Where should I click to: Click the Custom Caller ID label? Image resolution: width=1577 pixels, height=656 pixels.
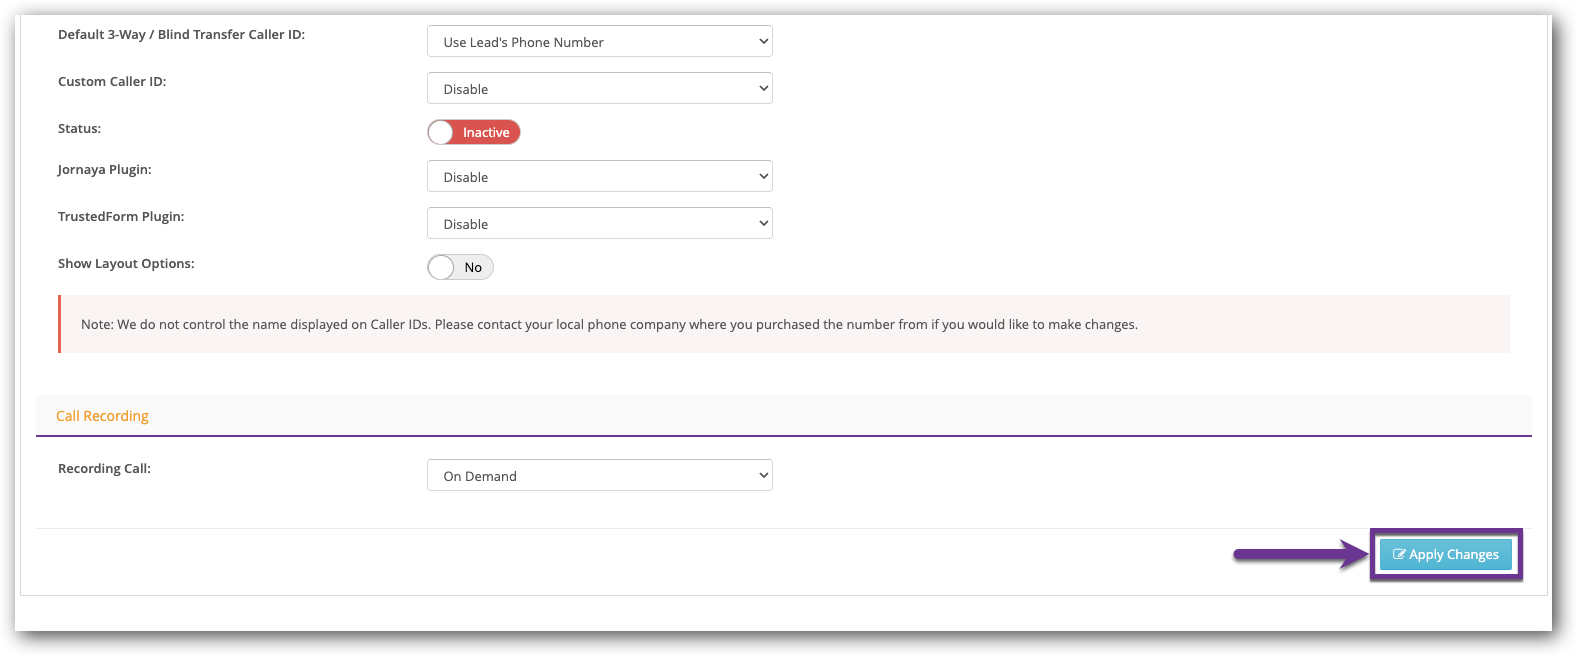point(112,82)
